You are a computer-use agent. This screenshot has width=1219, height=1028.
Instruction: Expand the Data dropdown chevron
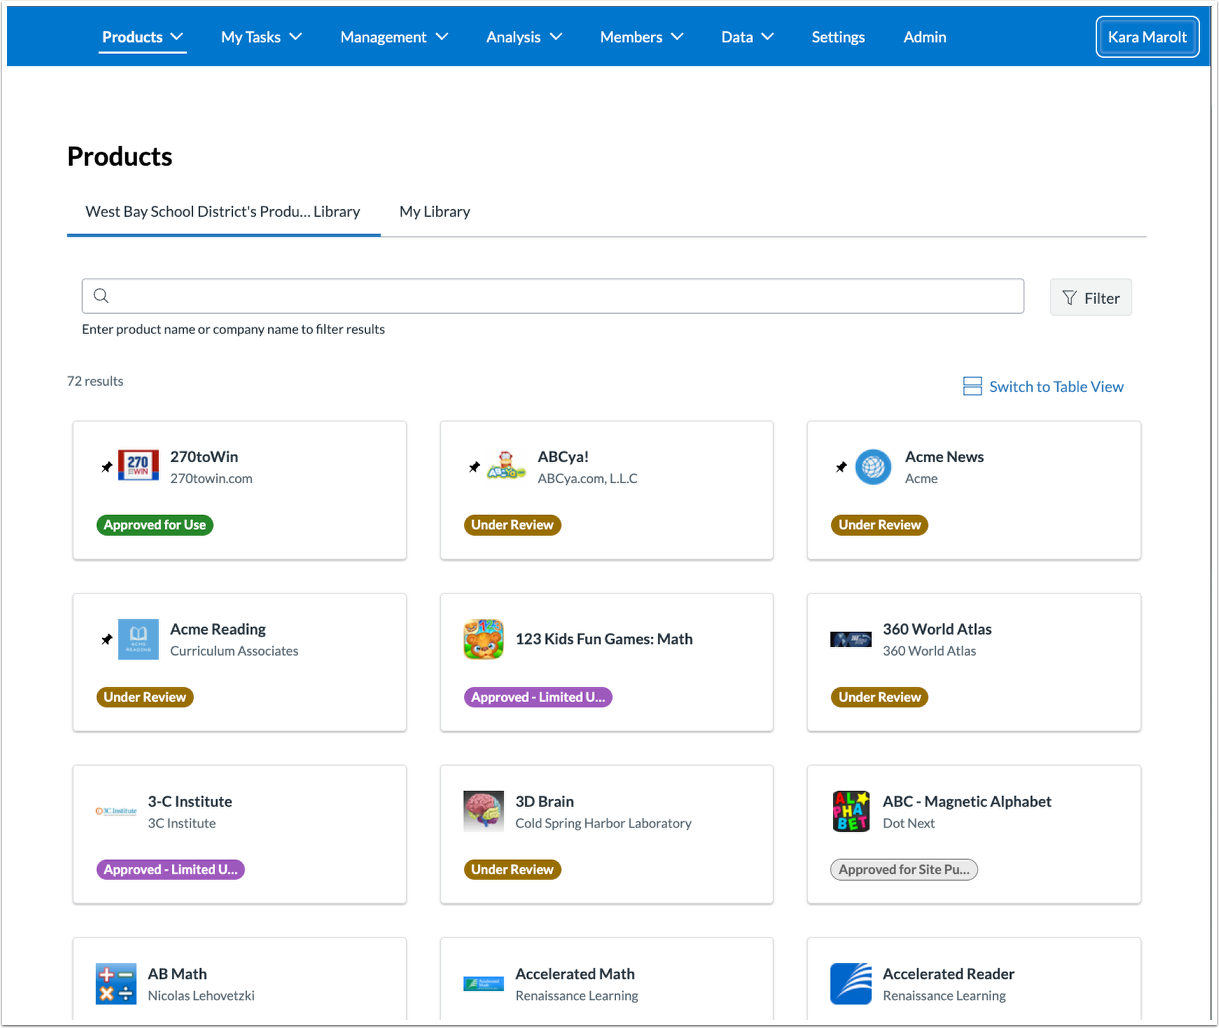point(768,37)
